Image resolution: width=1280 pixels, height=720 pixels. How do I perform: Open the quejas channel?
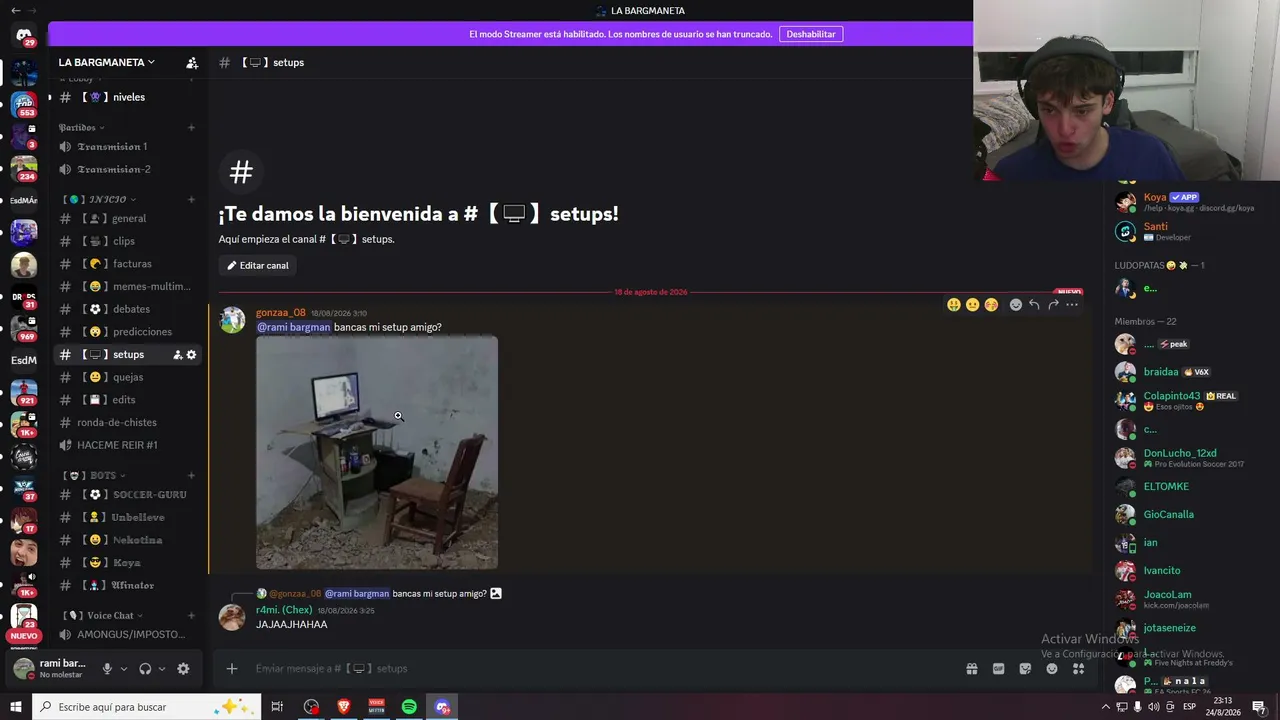pyautogui.click(x=129, y=377)
